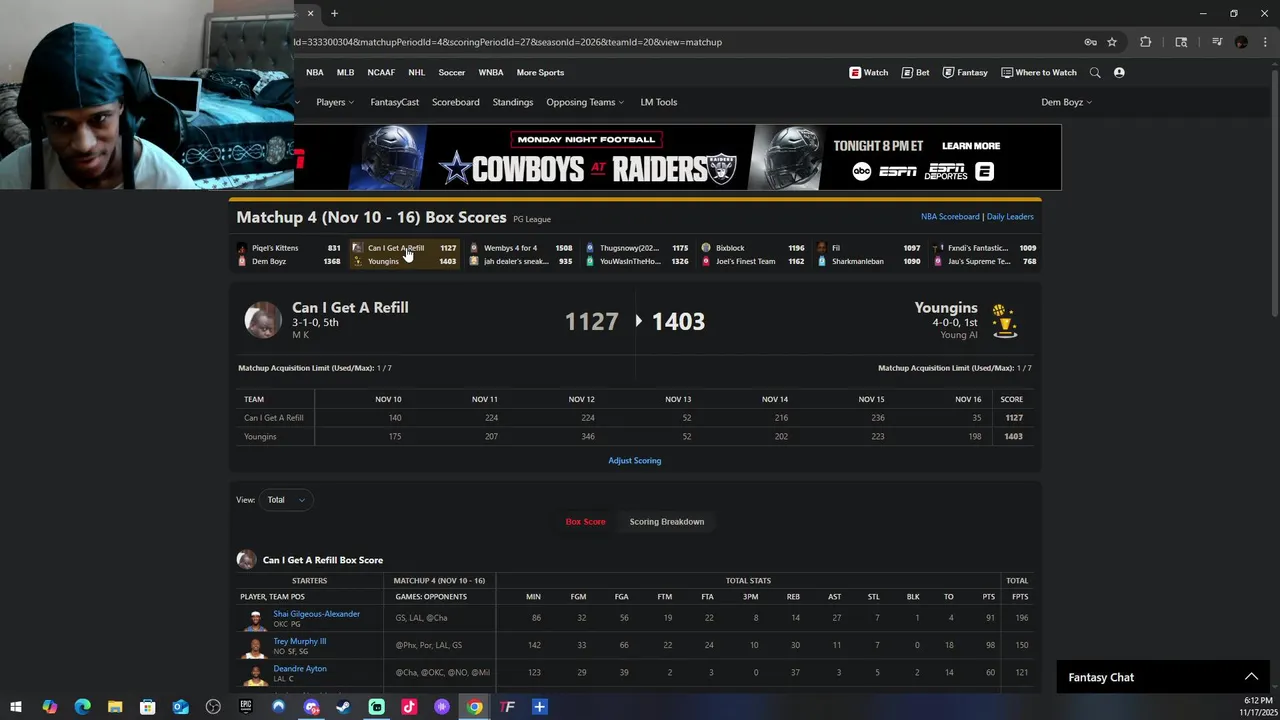Open Microsoft Store from the taskbar
Viewport: 1280px width, 720px height.
pyautogui.click(x=147, y=707)
